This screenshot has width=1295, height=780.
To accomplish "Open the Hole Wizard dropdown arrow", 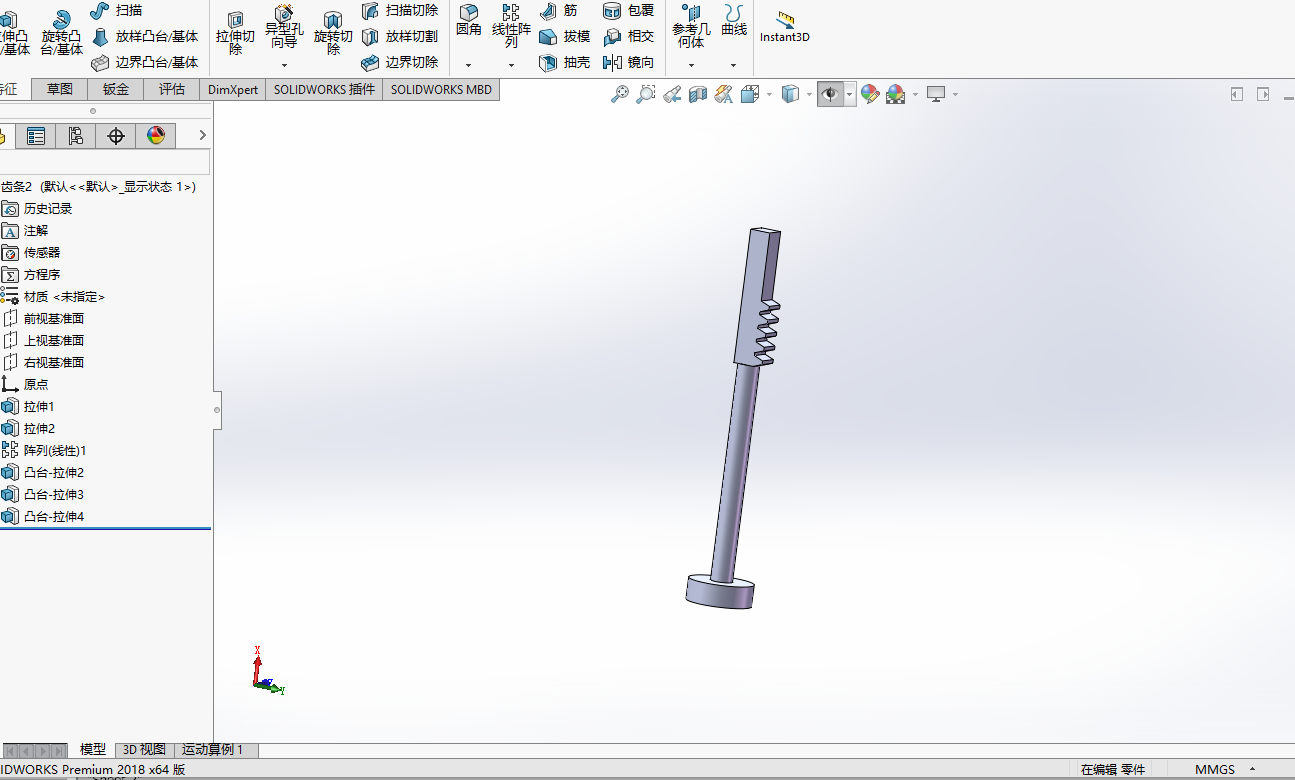I will (x=284, y=65).
